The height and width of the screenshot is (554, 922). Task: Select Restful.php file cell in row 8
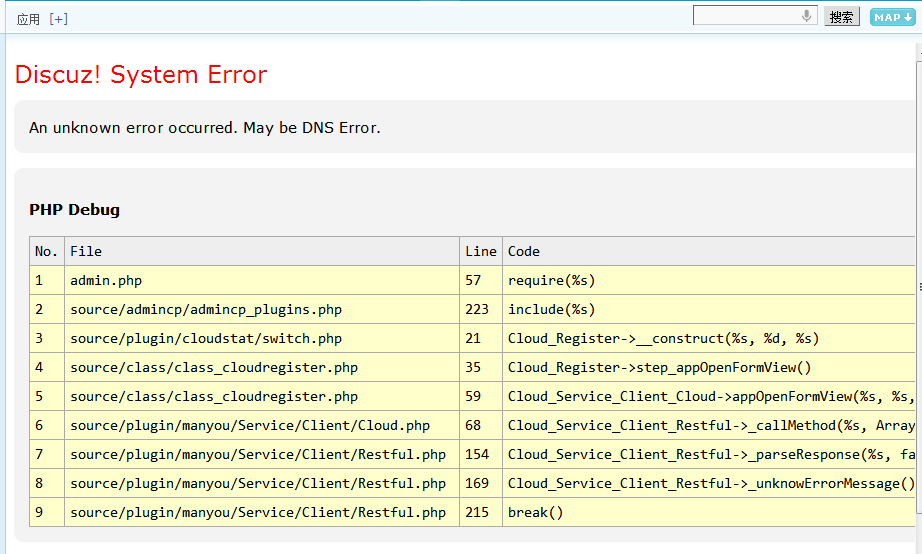tap(262, 483)
